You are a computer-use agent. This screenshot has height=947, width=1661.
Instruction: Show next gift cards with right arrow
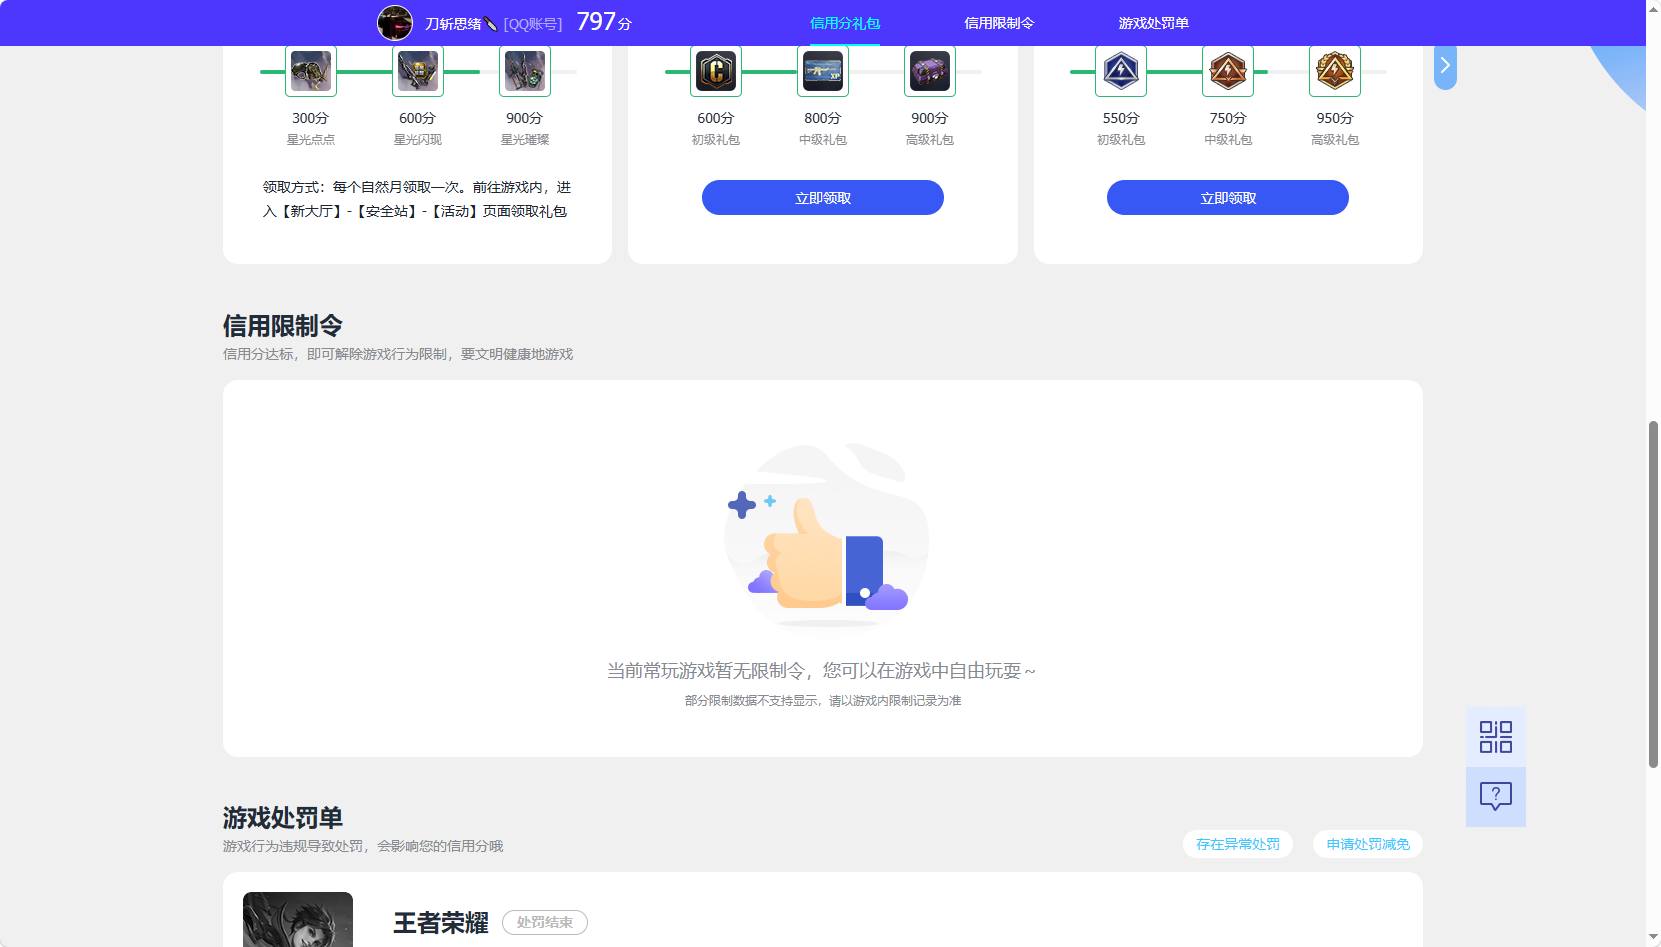pyautogui.click(x=1445, y=66)
